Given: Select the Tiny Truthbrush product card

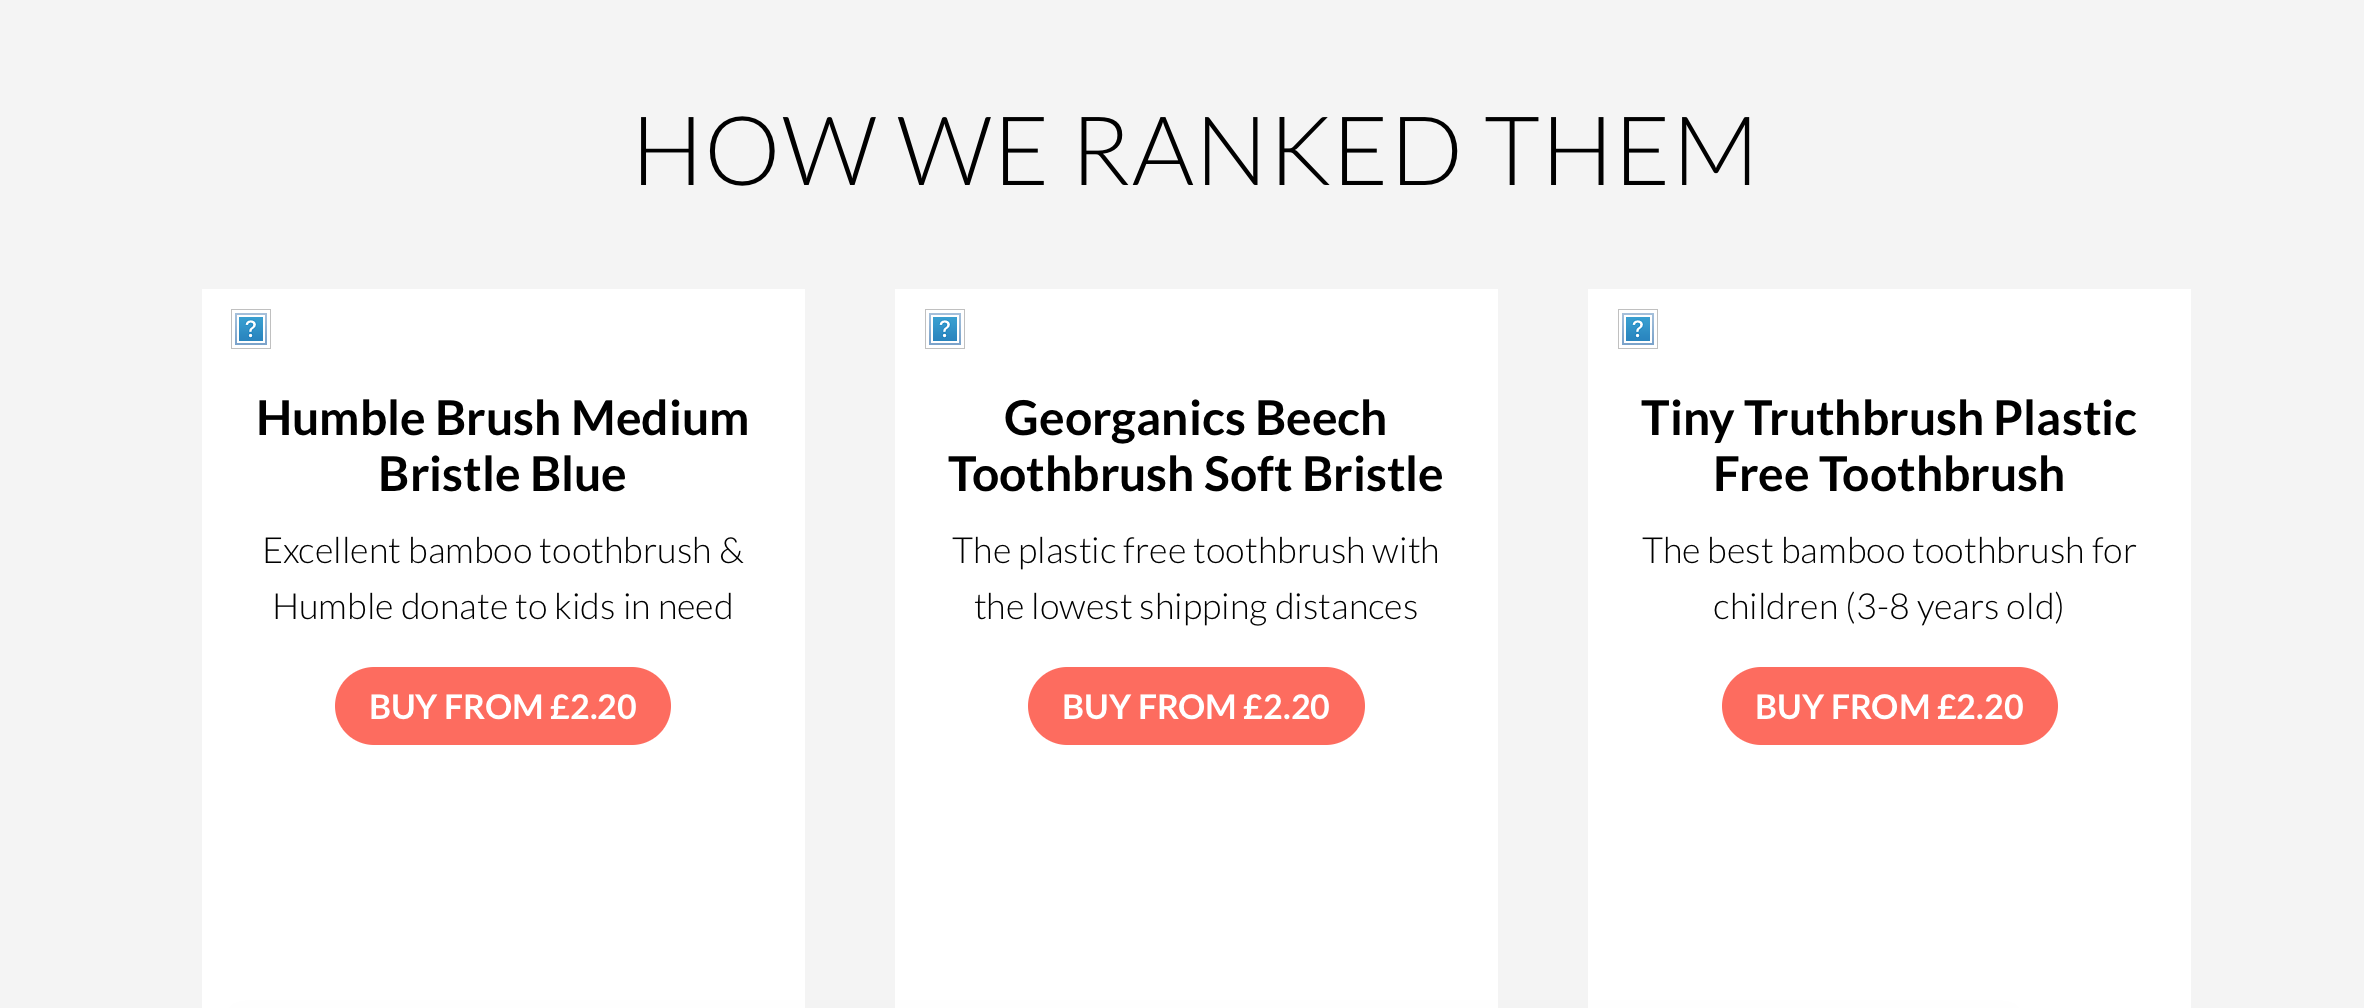Looking at the screenshot, I should pyautogui.click(x=1888, y=860).
